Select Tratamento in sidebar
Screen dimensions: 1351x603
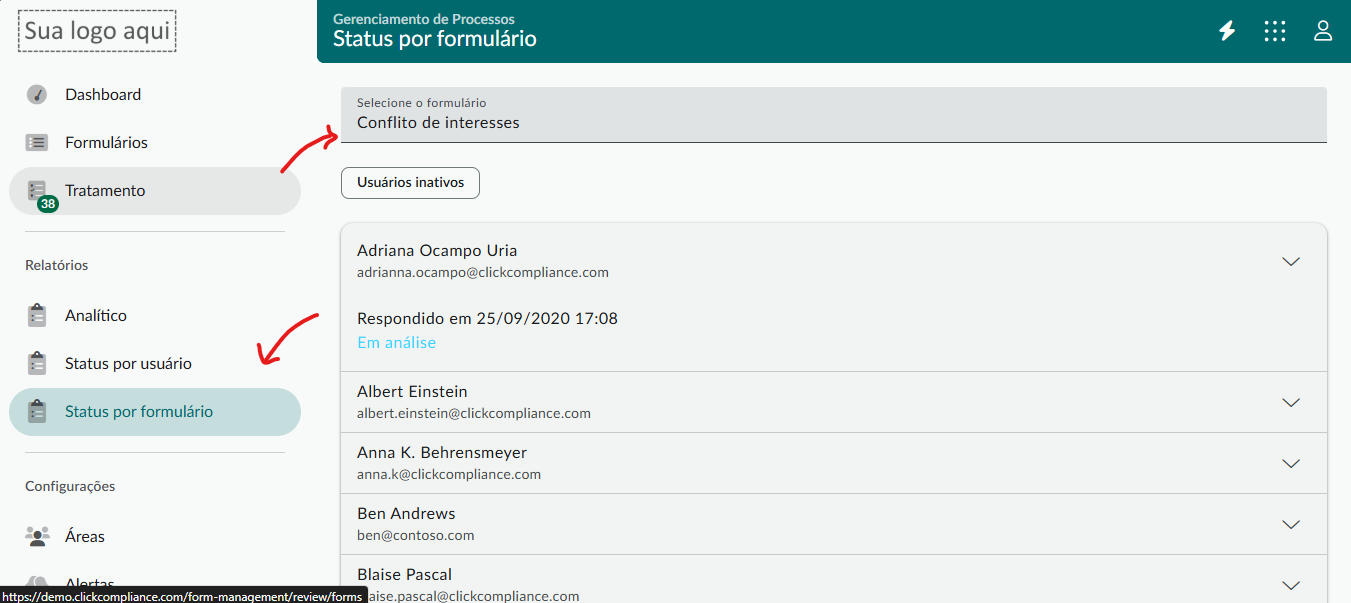click(155, 191)
